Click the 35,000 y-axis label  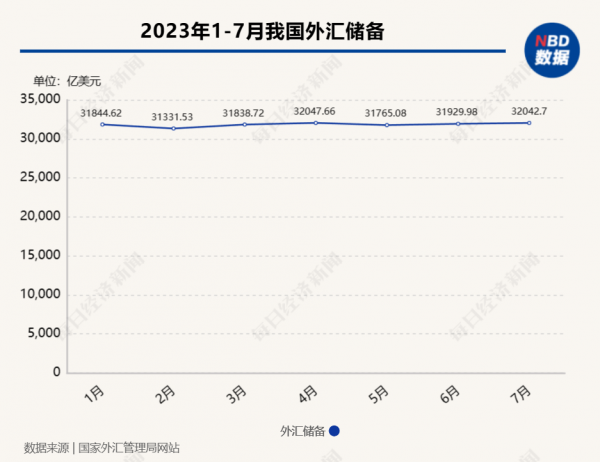(x=41, y=99)
